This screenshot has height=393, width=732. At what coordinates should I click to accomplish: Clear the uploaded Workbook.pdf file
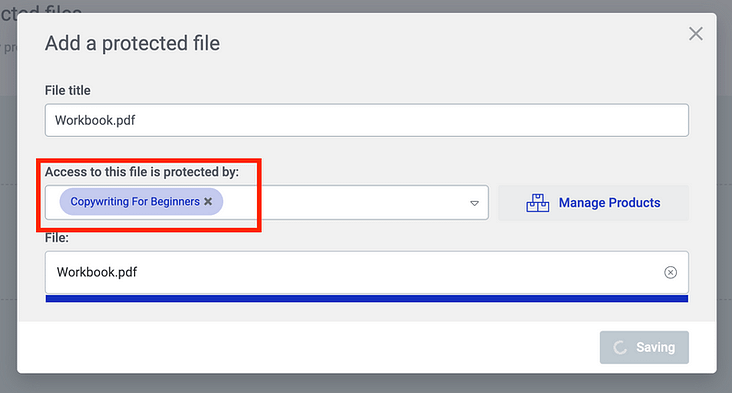pyautogui.click(x=670, y=272)
